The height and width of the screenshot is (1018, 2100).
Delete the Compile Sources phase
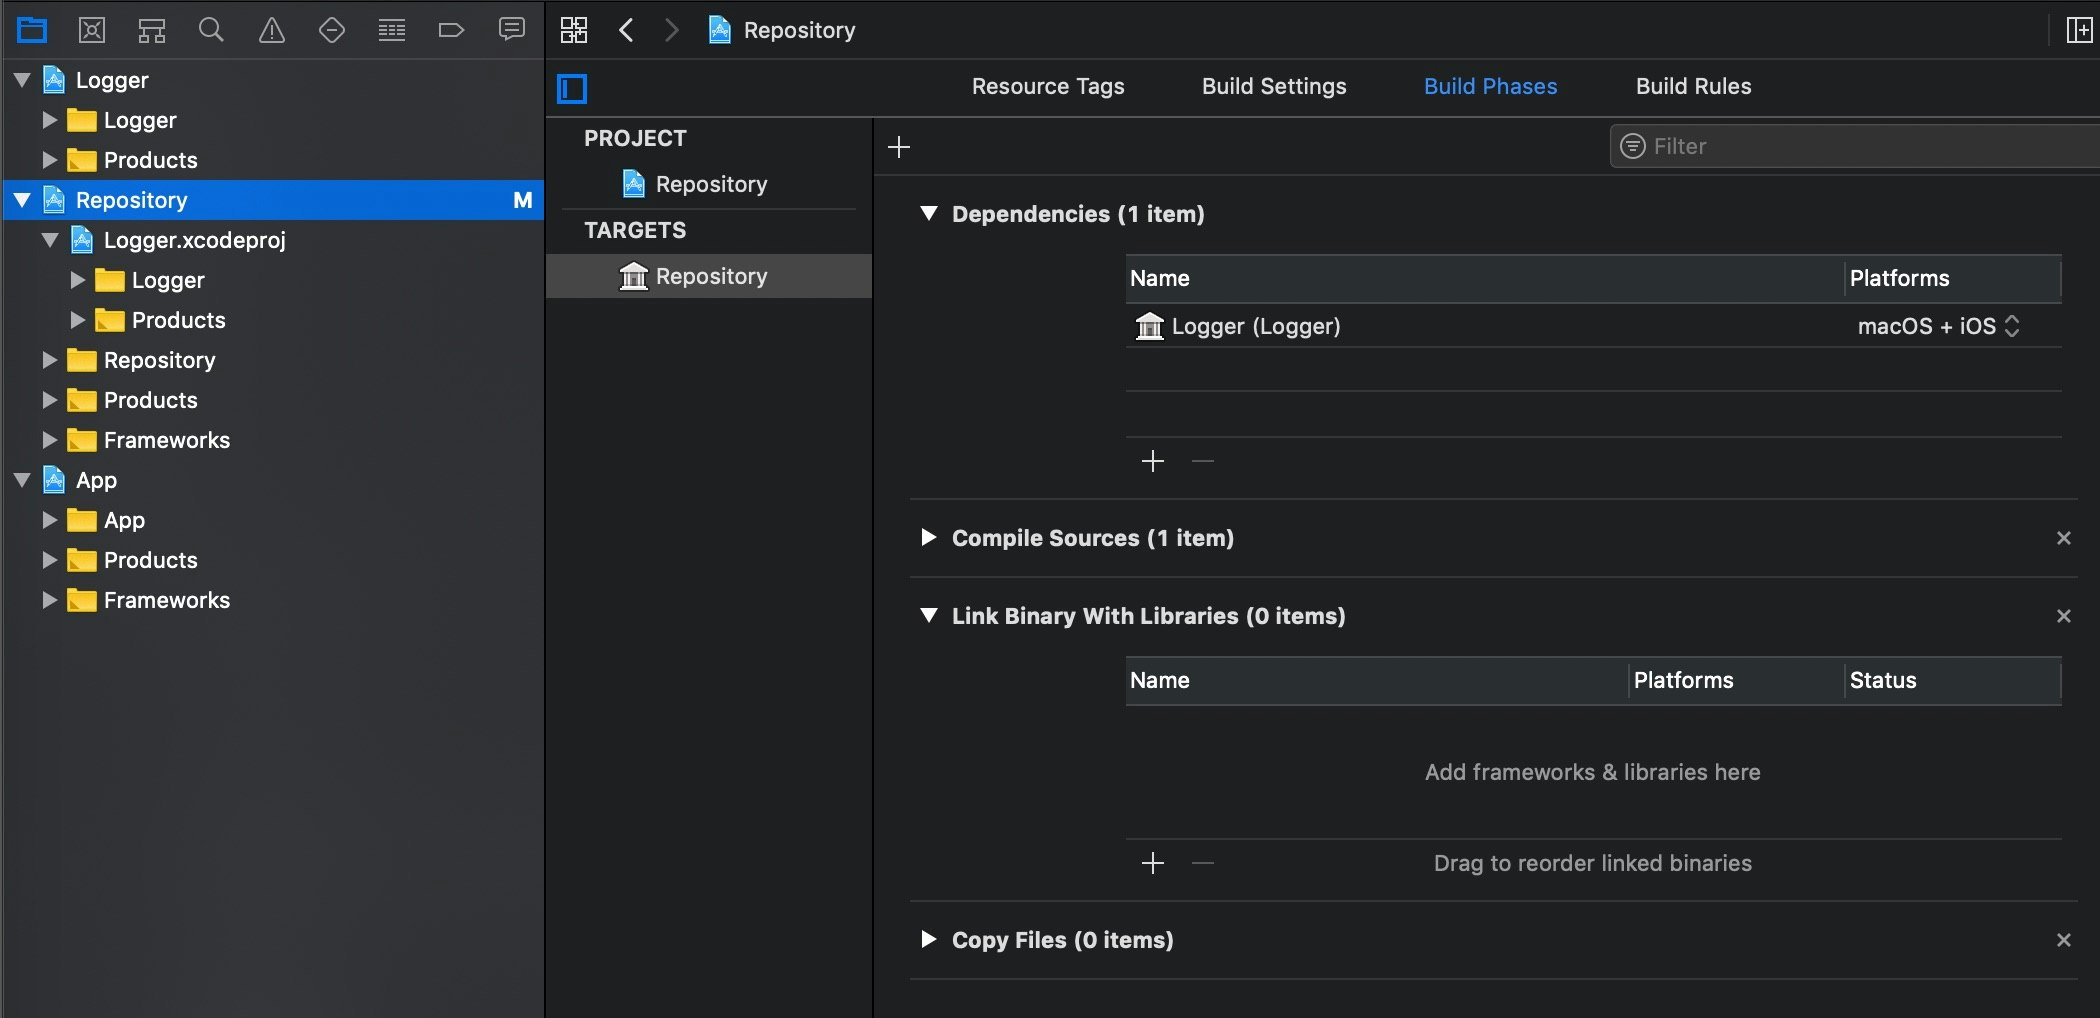[2063, 538]
